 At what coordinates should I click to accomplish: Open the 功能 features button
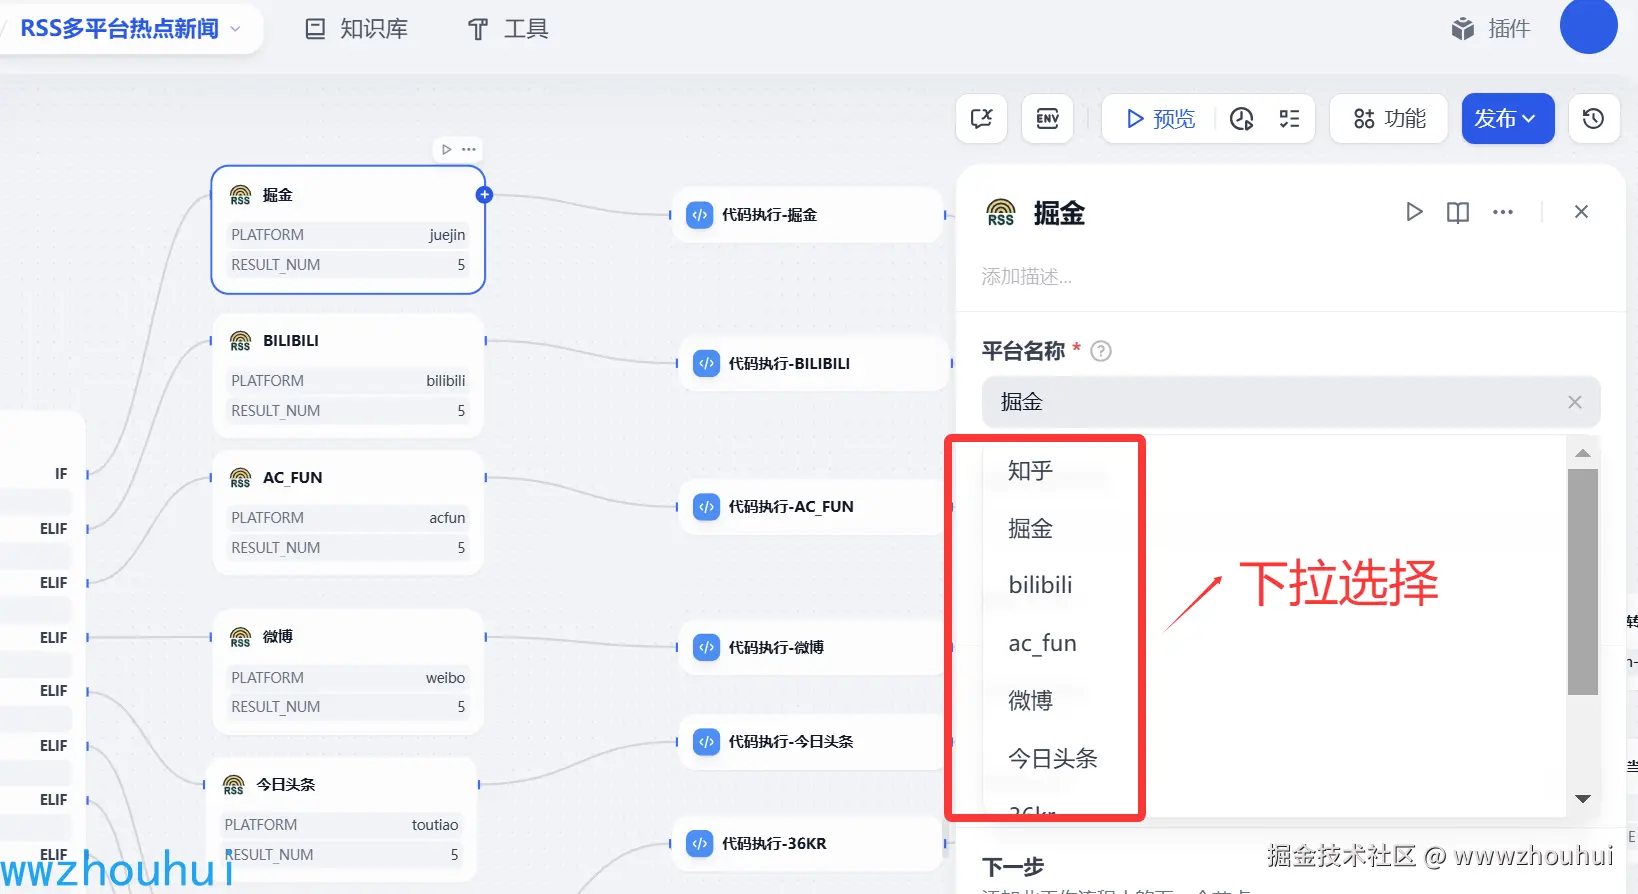[x=1389, y=119]
